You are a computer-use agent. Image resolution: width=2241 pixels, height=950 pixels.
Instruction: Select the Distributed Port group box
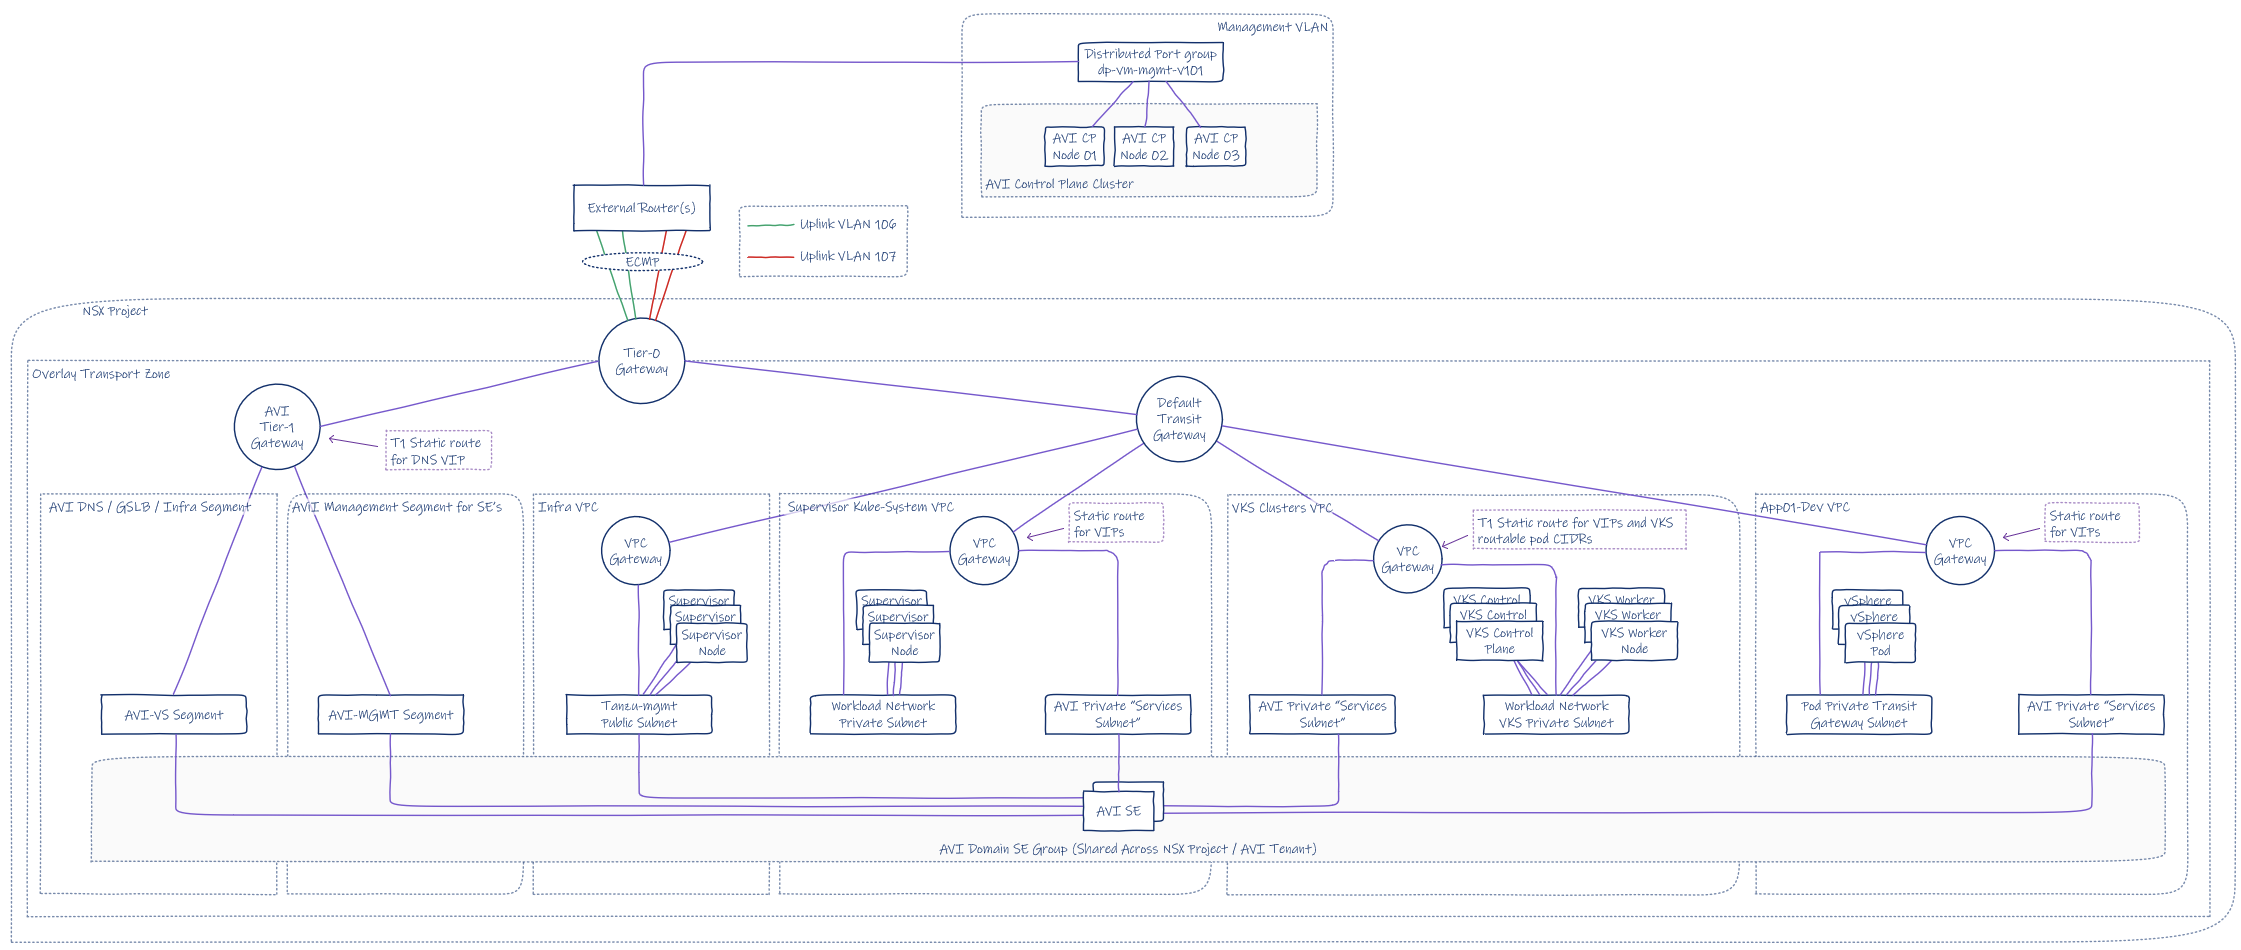pos(1150,62)
